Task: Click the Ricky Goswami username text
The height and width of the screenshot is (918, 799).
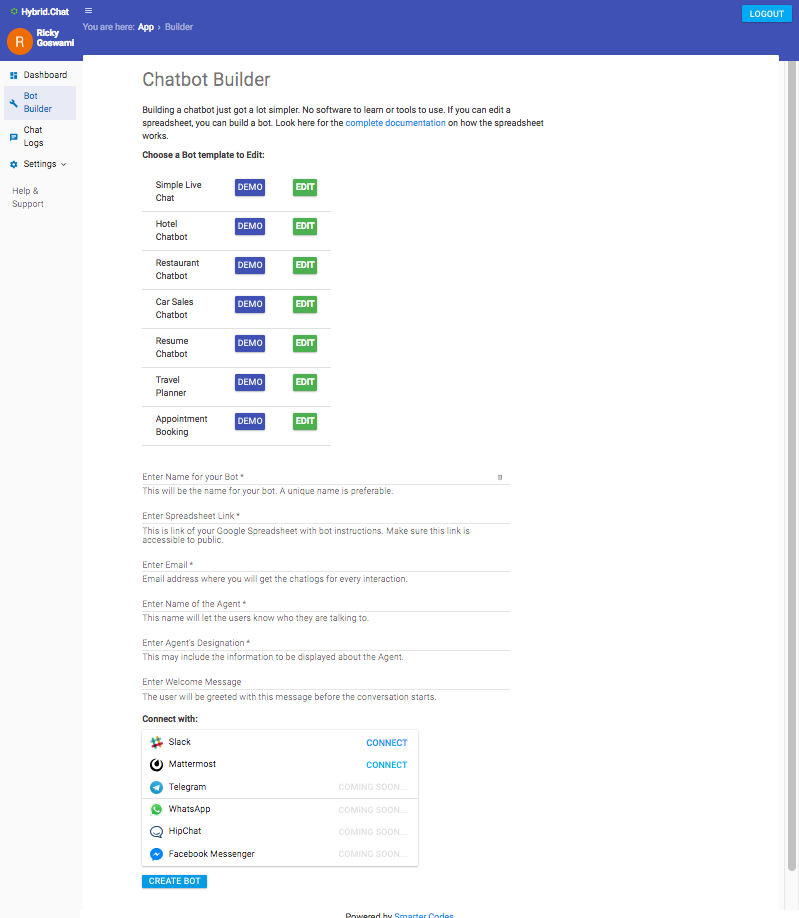Action: 55,38
